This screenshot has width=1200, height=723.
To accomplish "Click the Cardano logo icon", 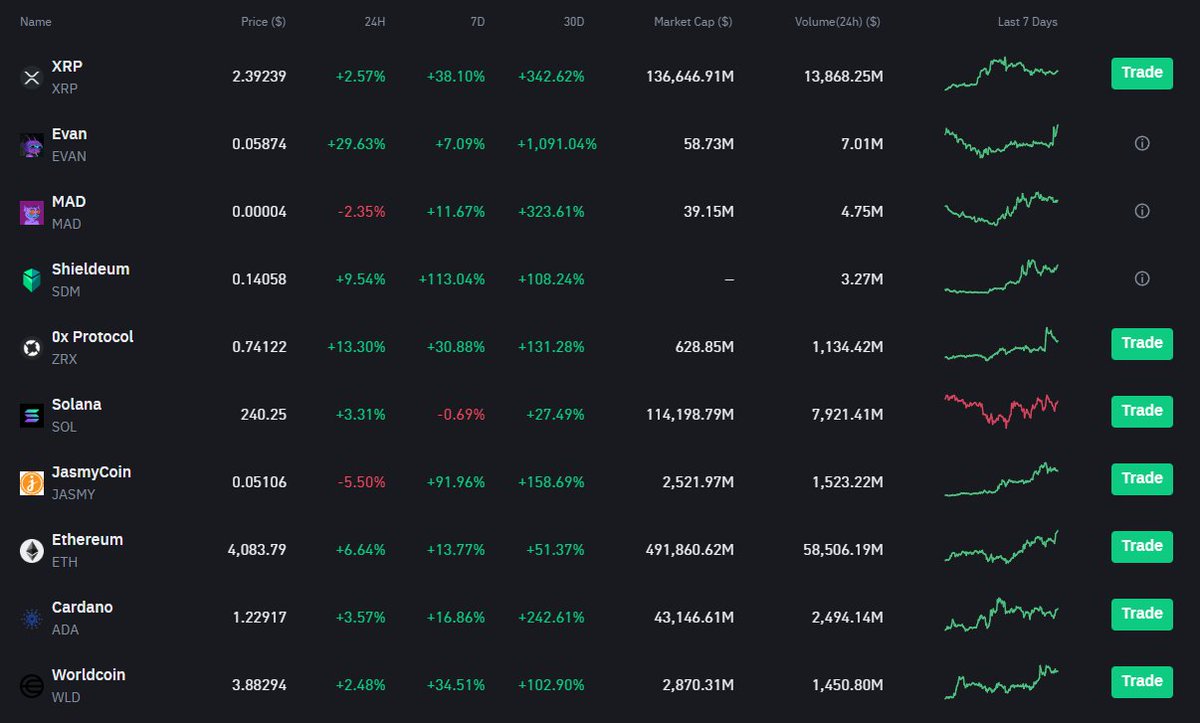I will click(x=31, y=618).
